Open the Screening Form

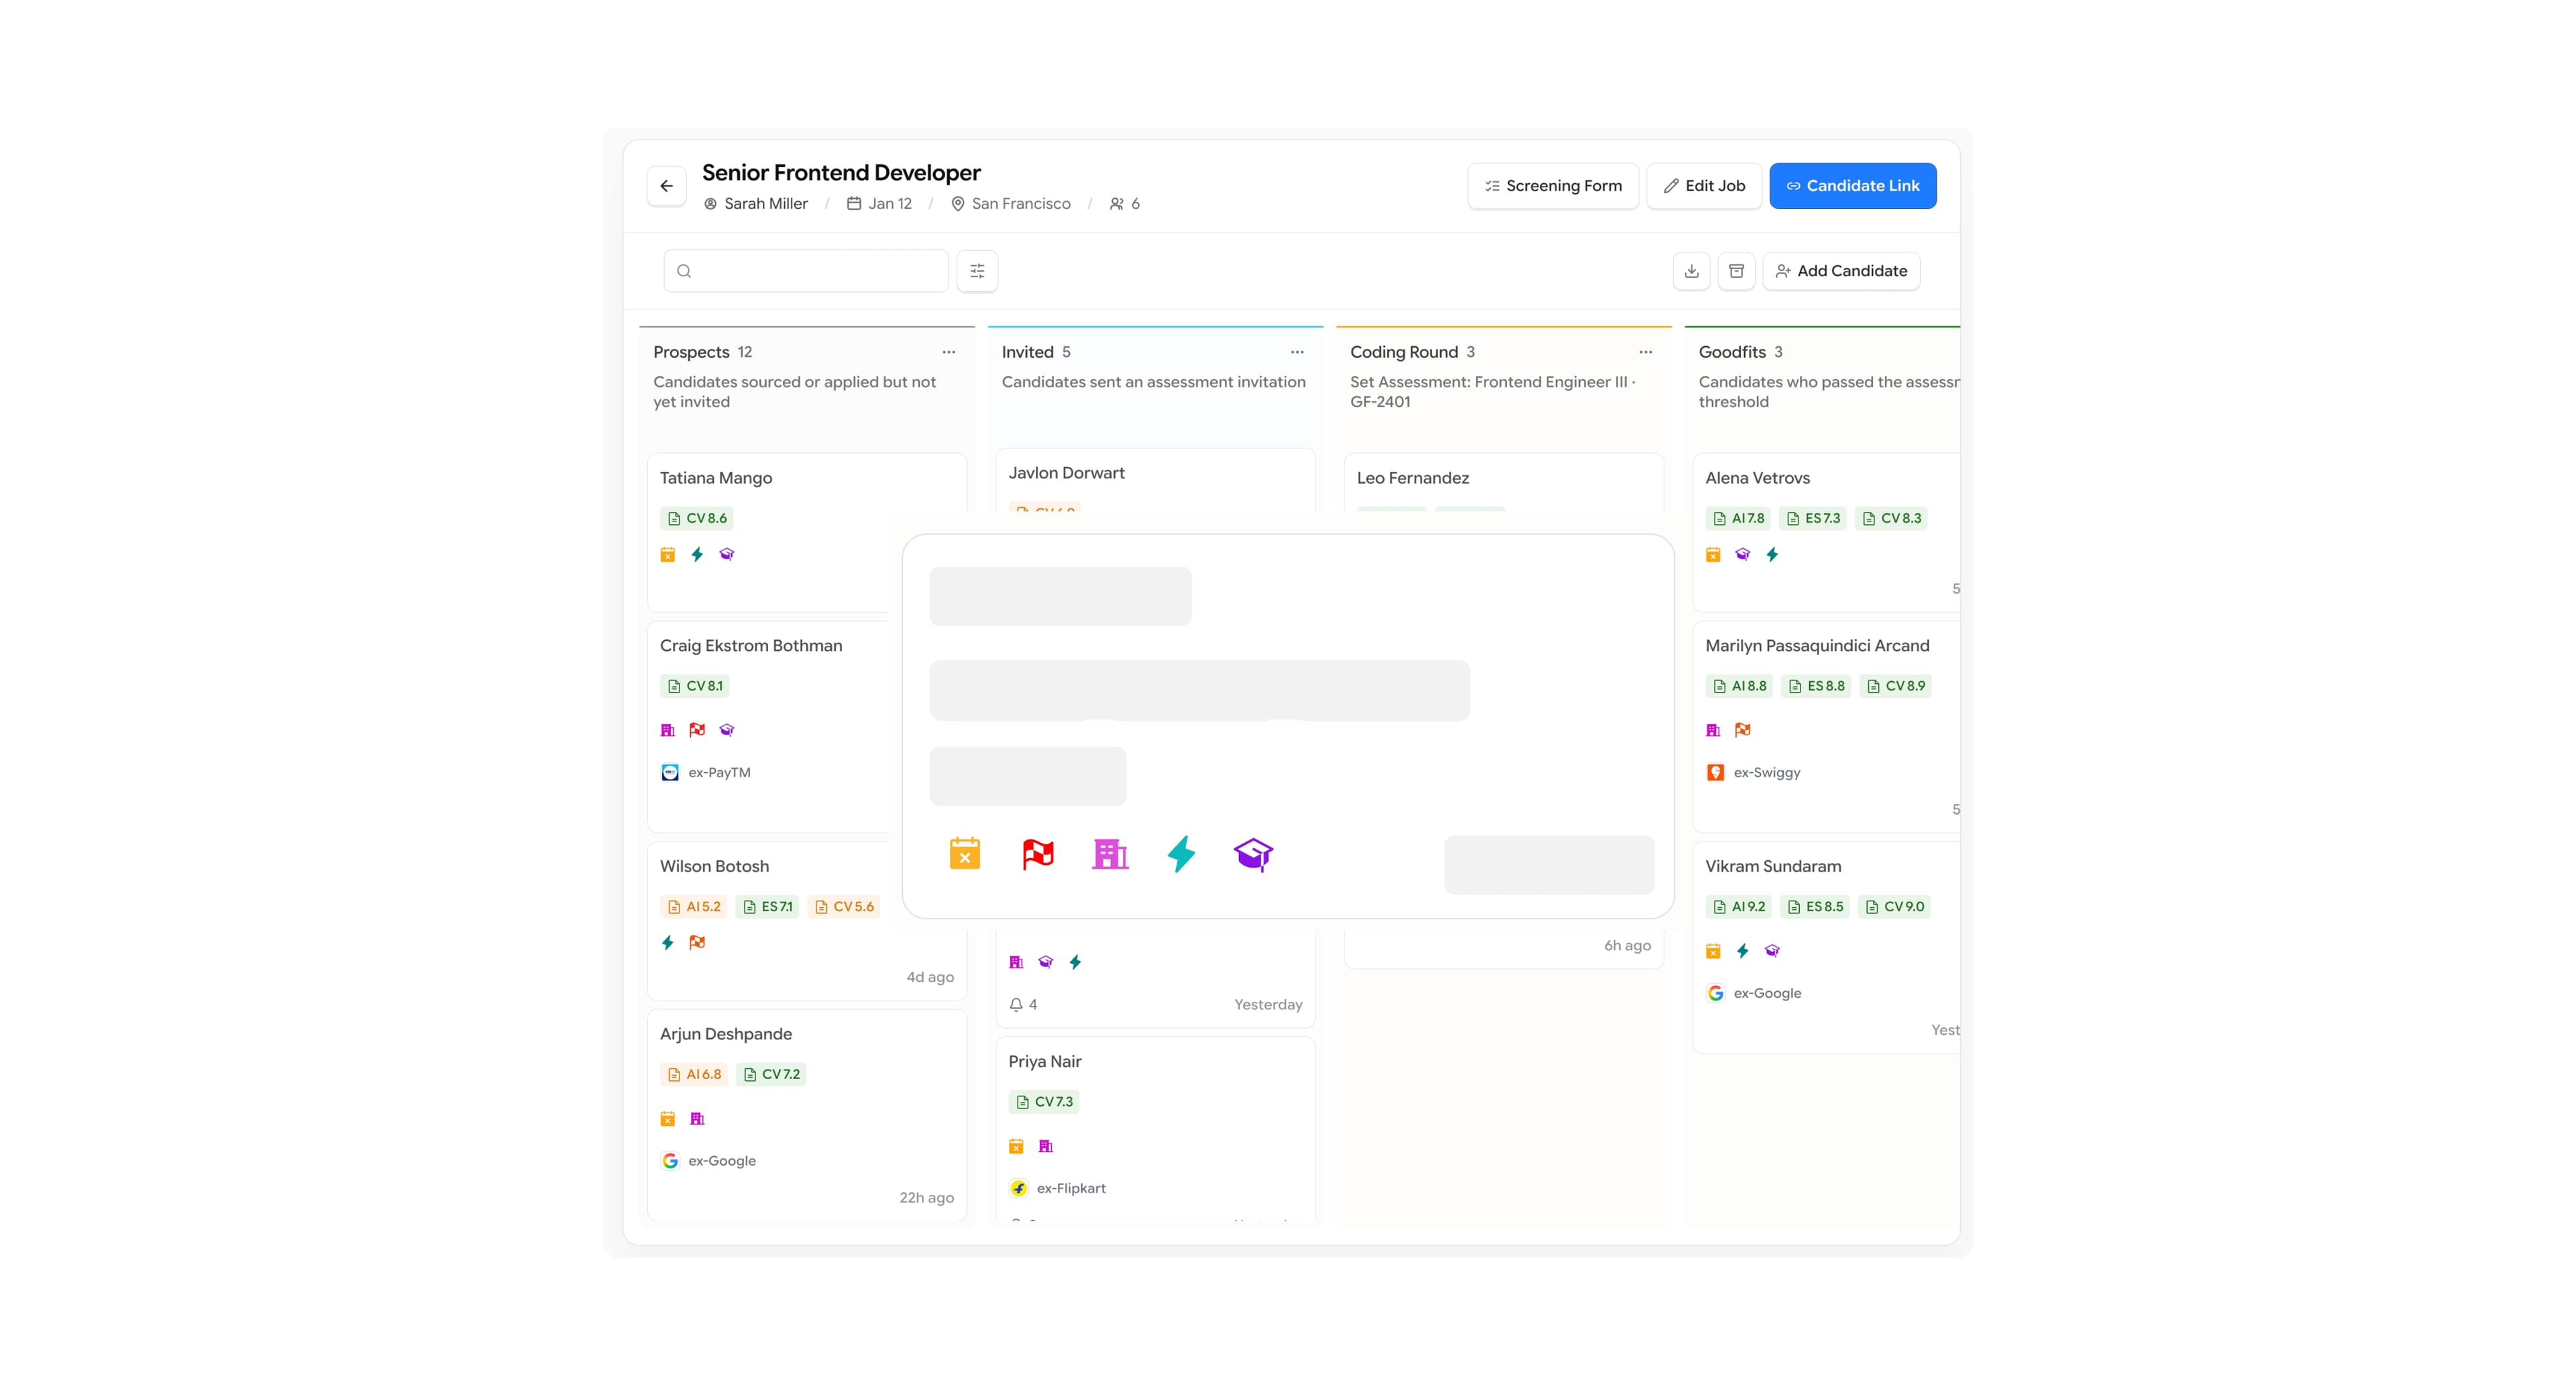(1553, 186)
